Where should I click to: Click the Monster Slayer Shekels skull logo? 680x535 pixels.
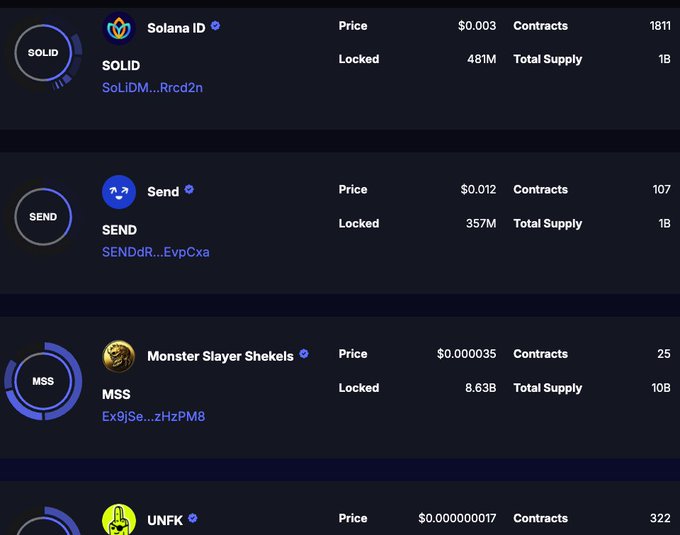[x=119, y=356]
